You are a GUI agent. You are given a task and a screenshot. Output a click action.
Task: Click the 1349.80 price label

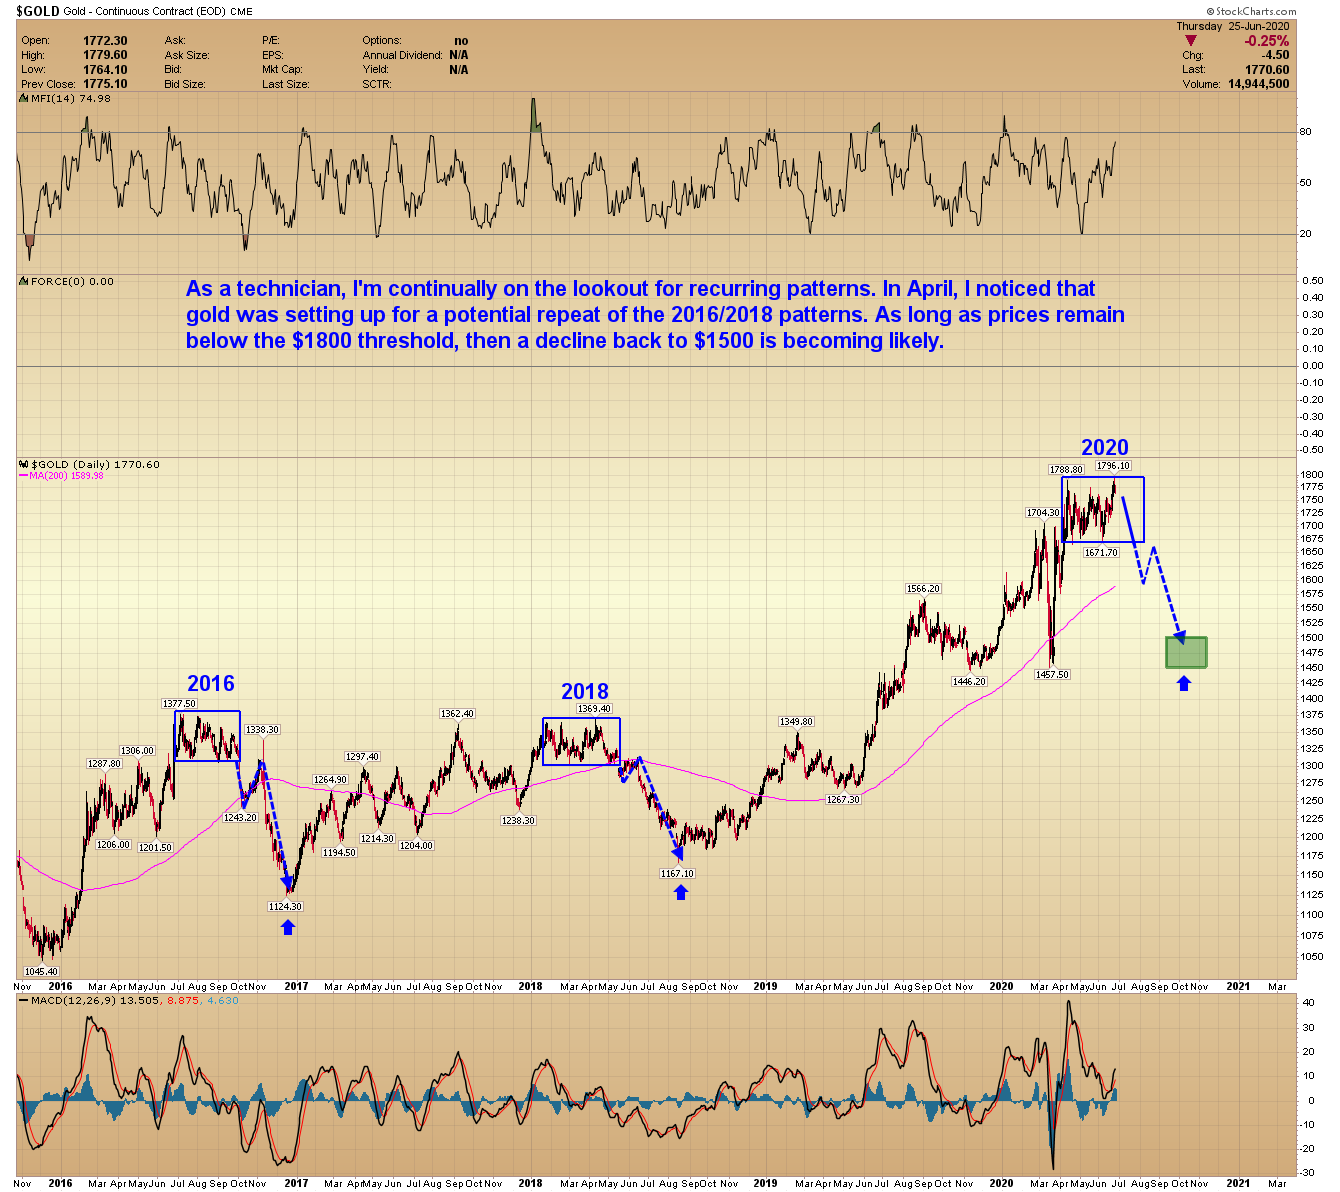tap(796, 721)
